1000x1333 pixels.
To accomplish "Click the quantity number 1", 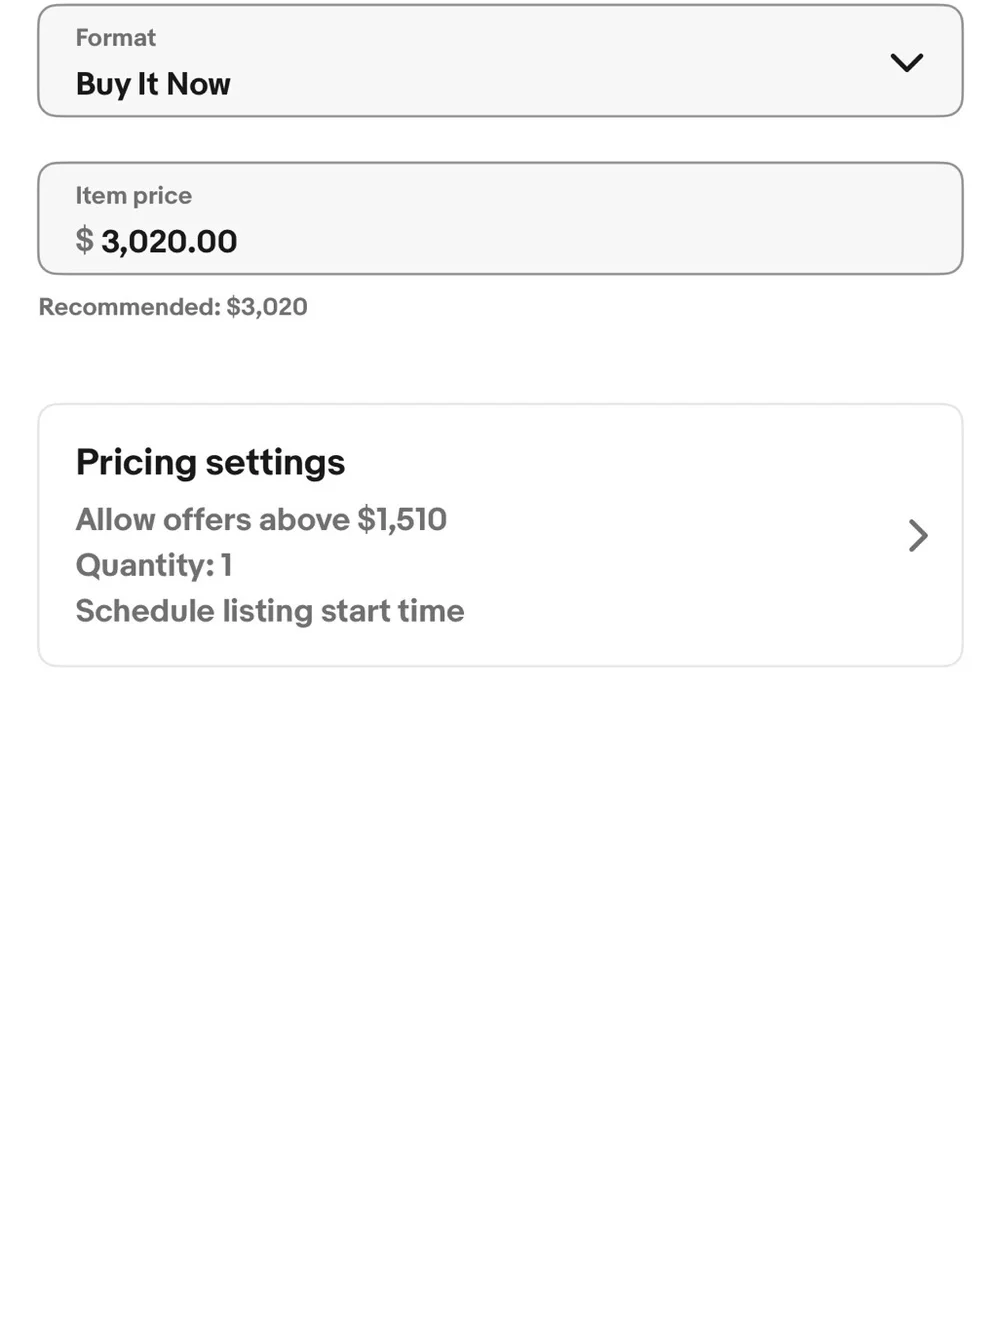I will click(227, 565).
